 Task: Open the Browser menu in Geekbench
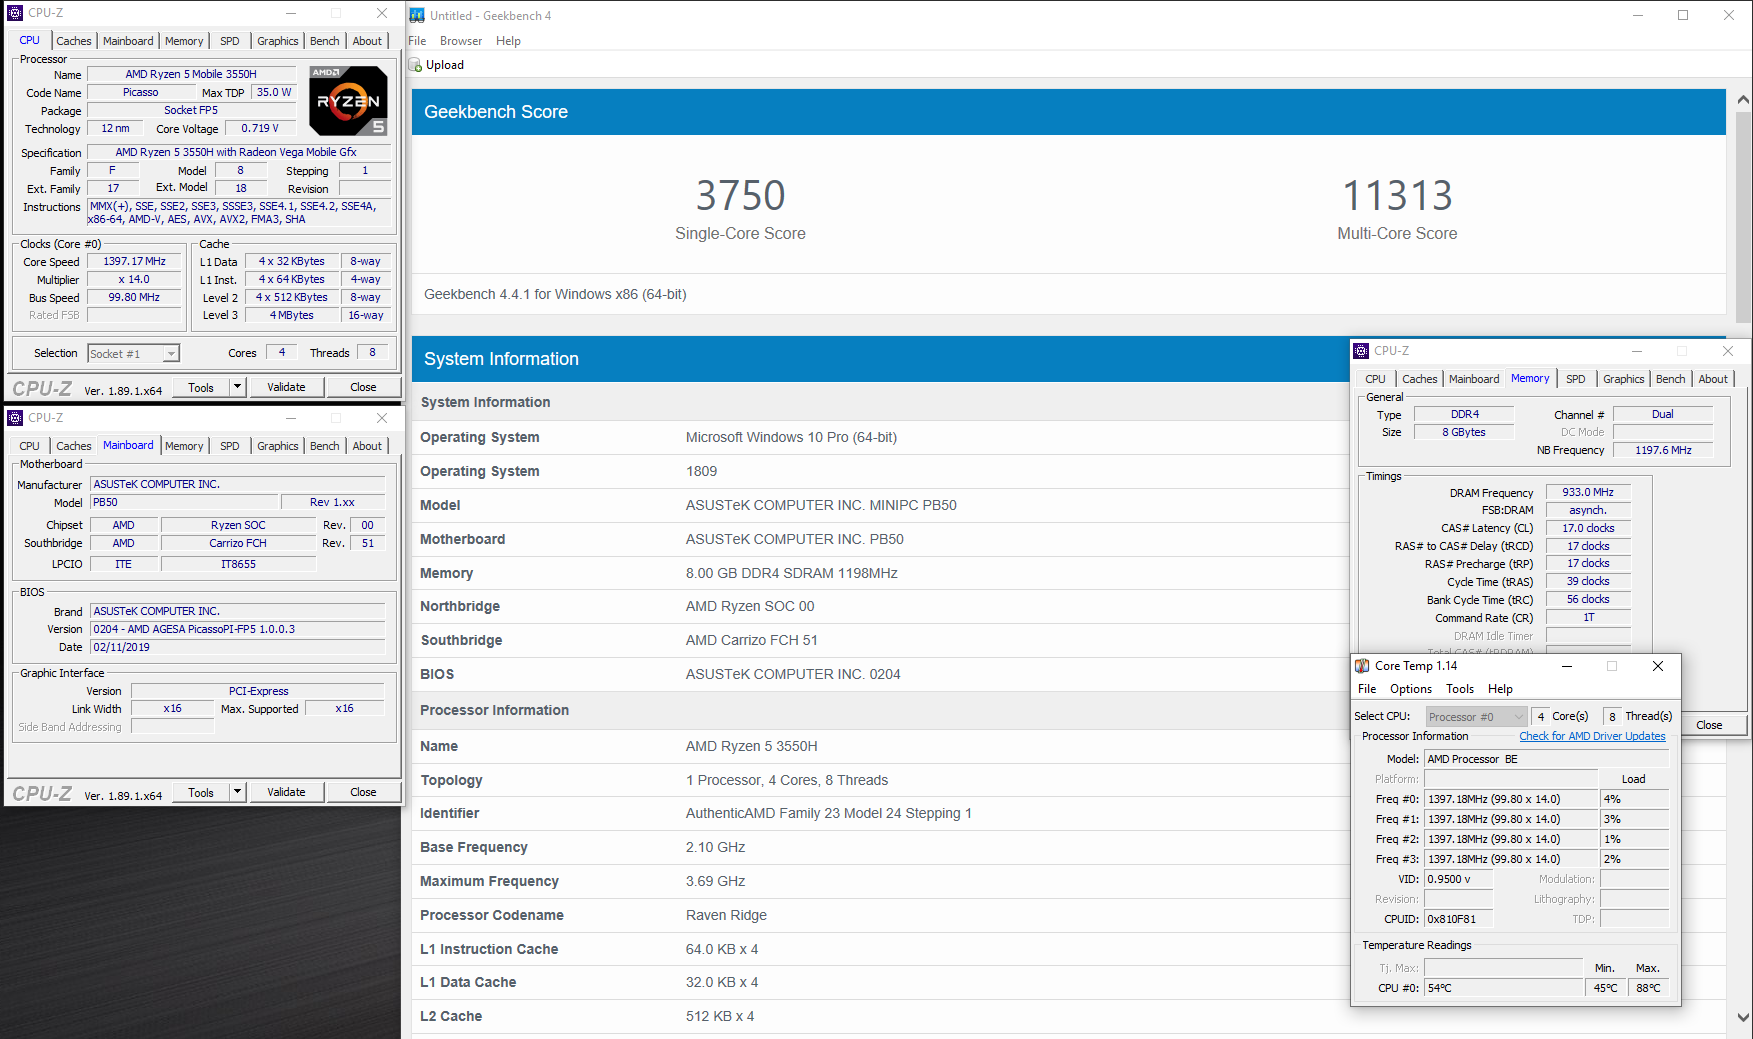460,41
